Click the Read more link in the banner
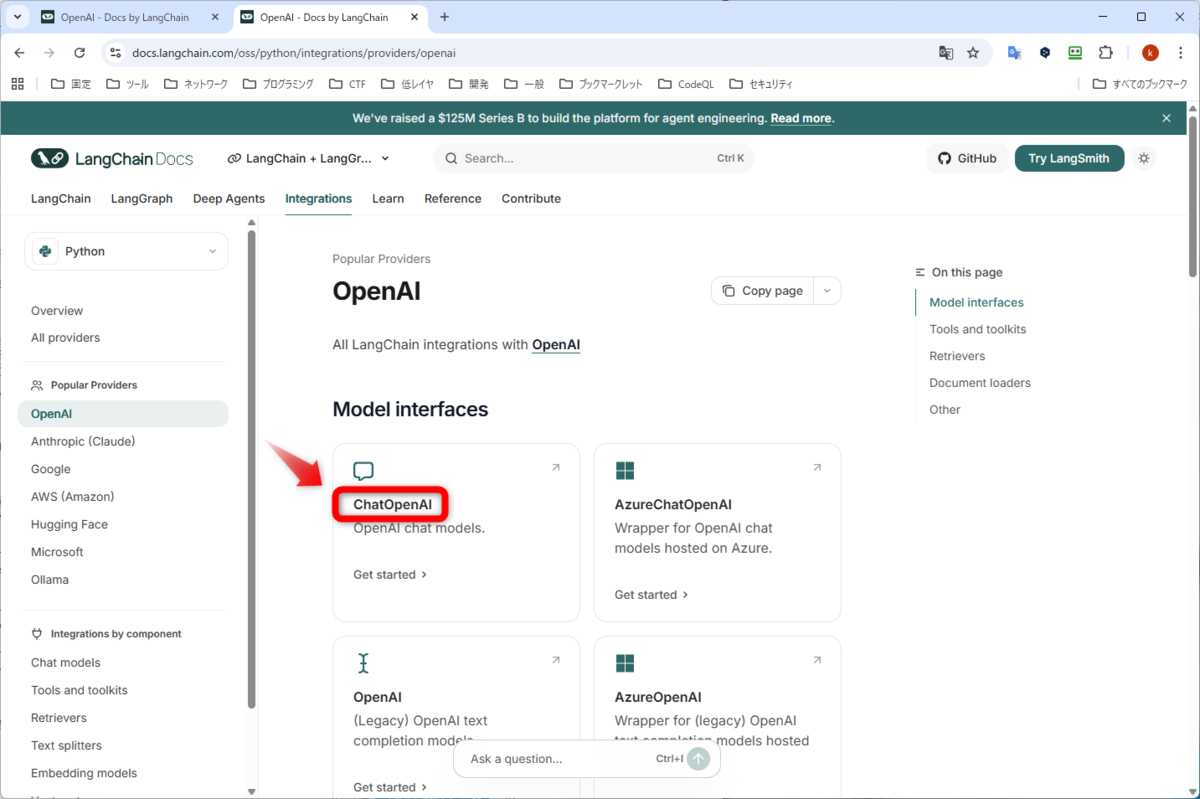Image resolution: width=1200 pixels, height=799 pixels. pyautogui.click(x=800, y=117)
